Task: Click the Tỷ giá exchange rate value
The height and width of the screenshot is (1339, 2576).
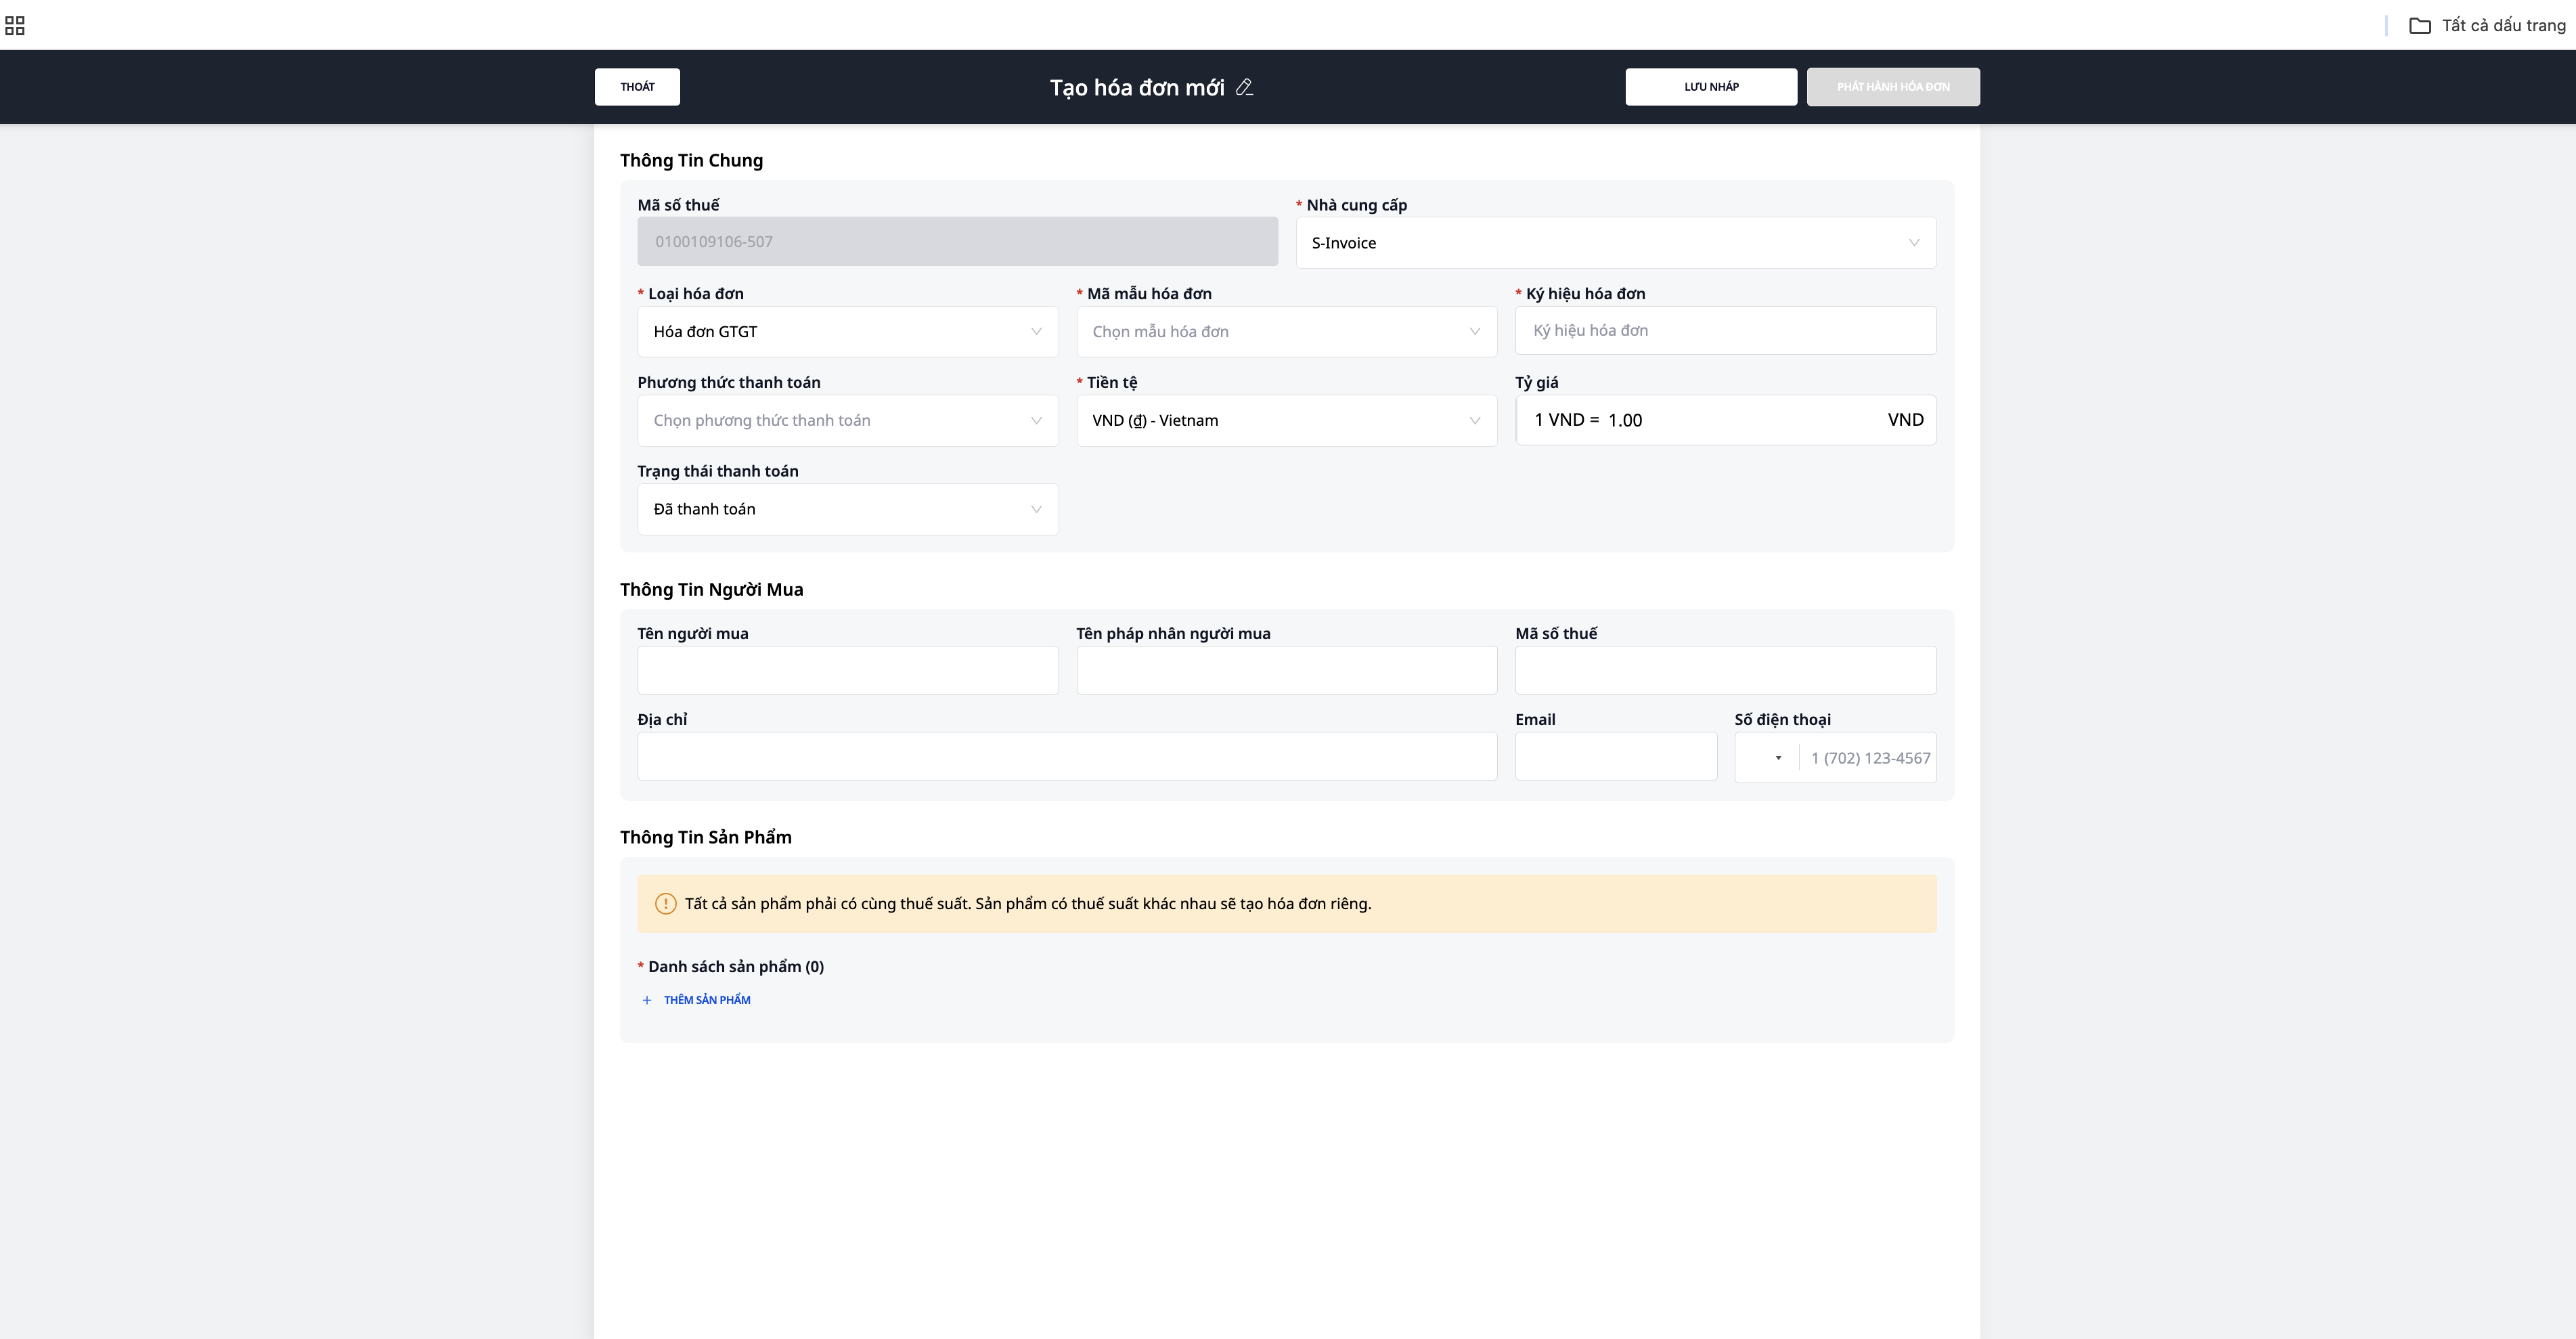Action: (1626, 421)
